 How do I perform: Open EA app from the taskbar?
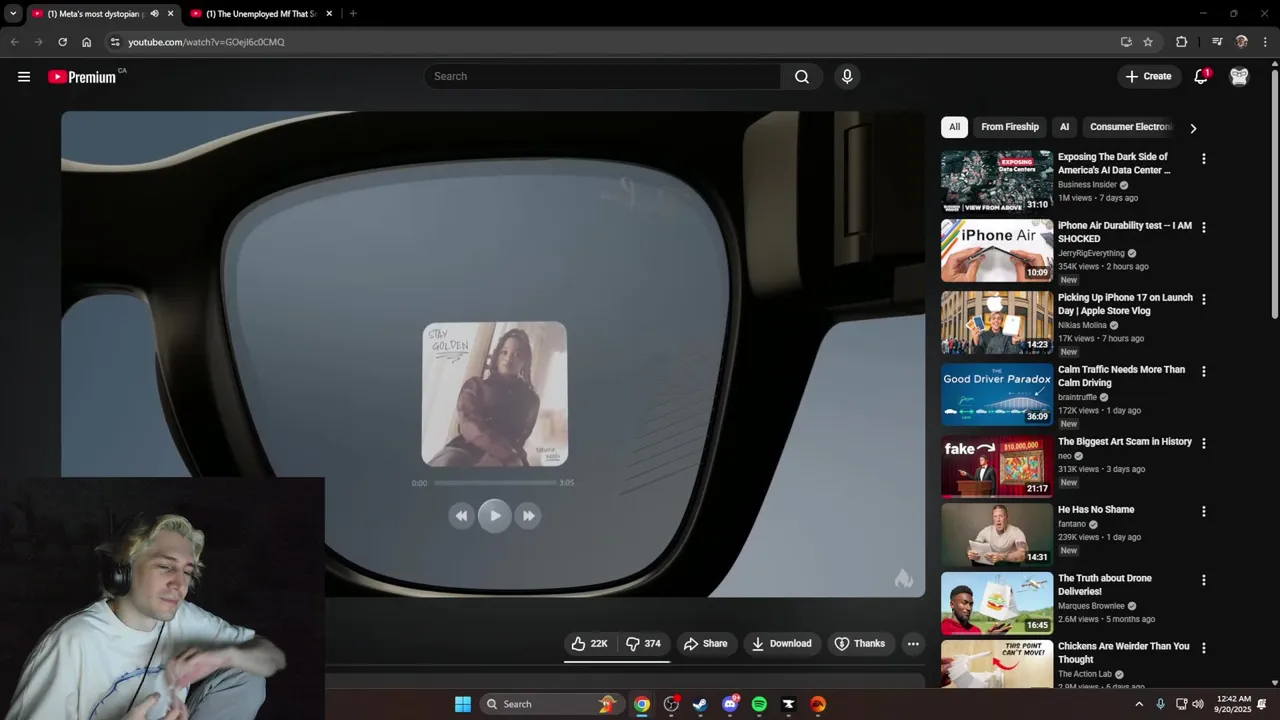818,704
